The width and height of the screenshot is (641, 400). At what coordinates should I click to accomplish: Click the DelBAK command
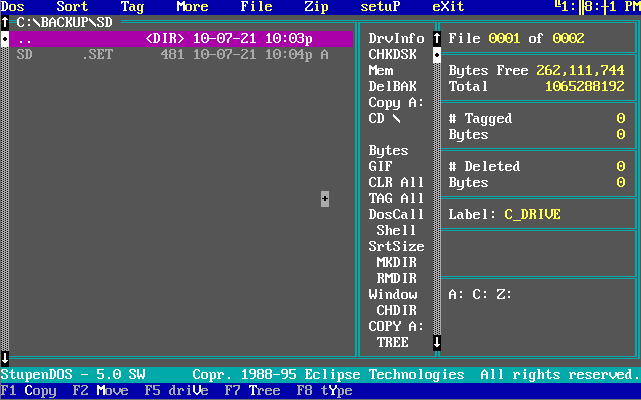click(392, 87)
